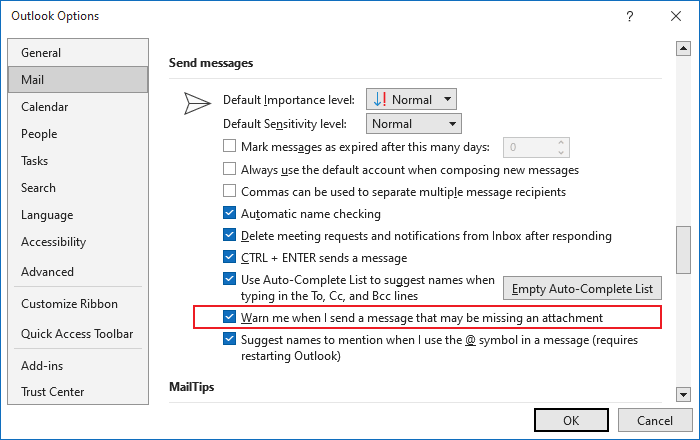Click the paper airplane send icon
Image resolution: width=700 pixels, height=440 pixels.
197,104
